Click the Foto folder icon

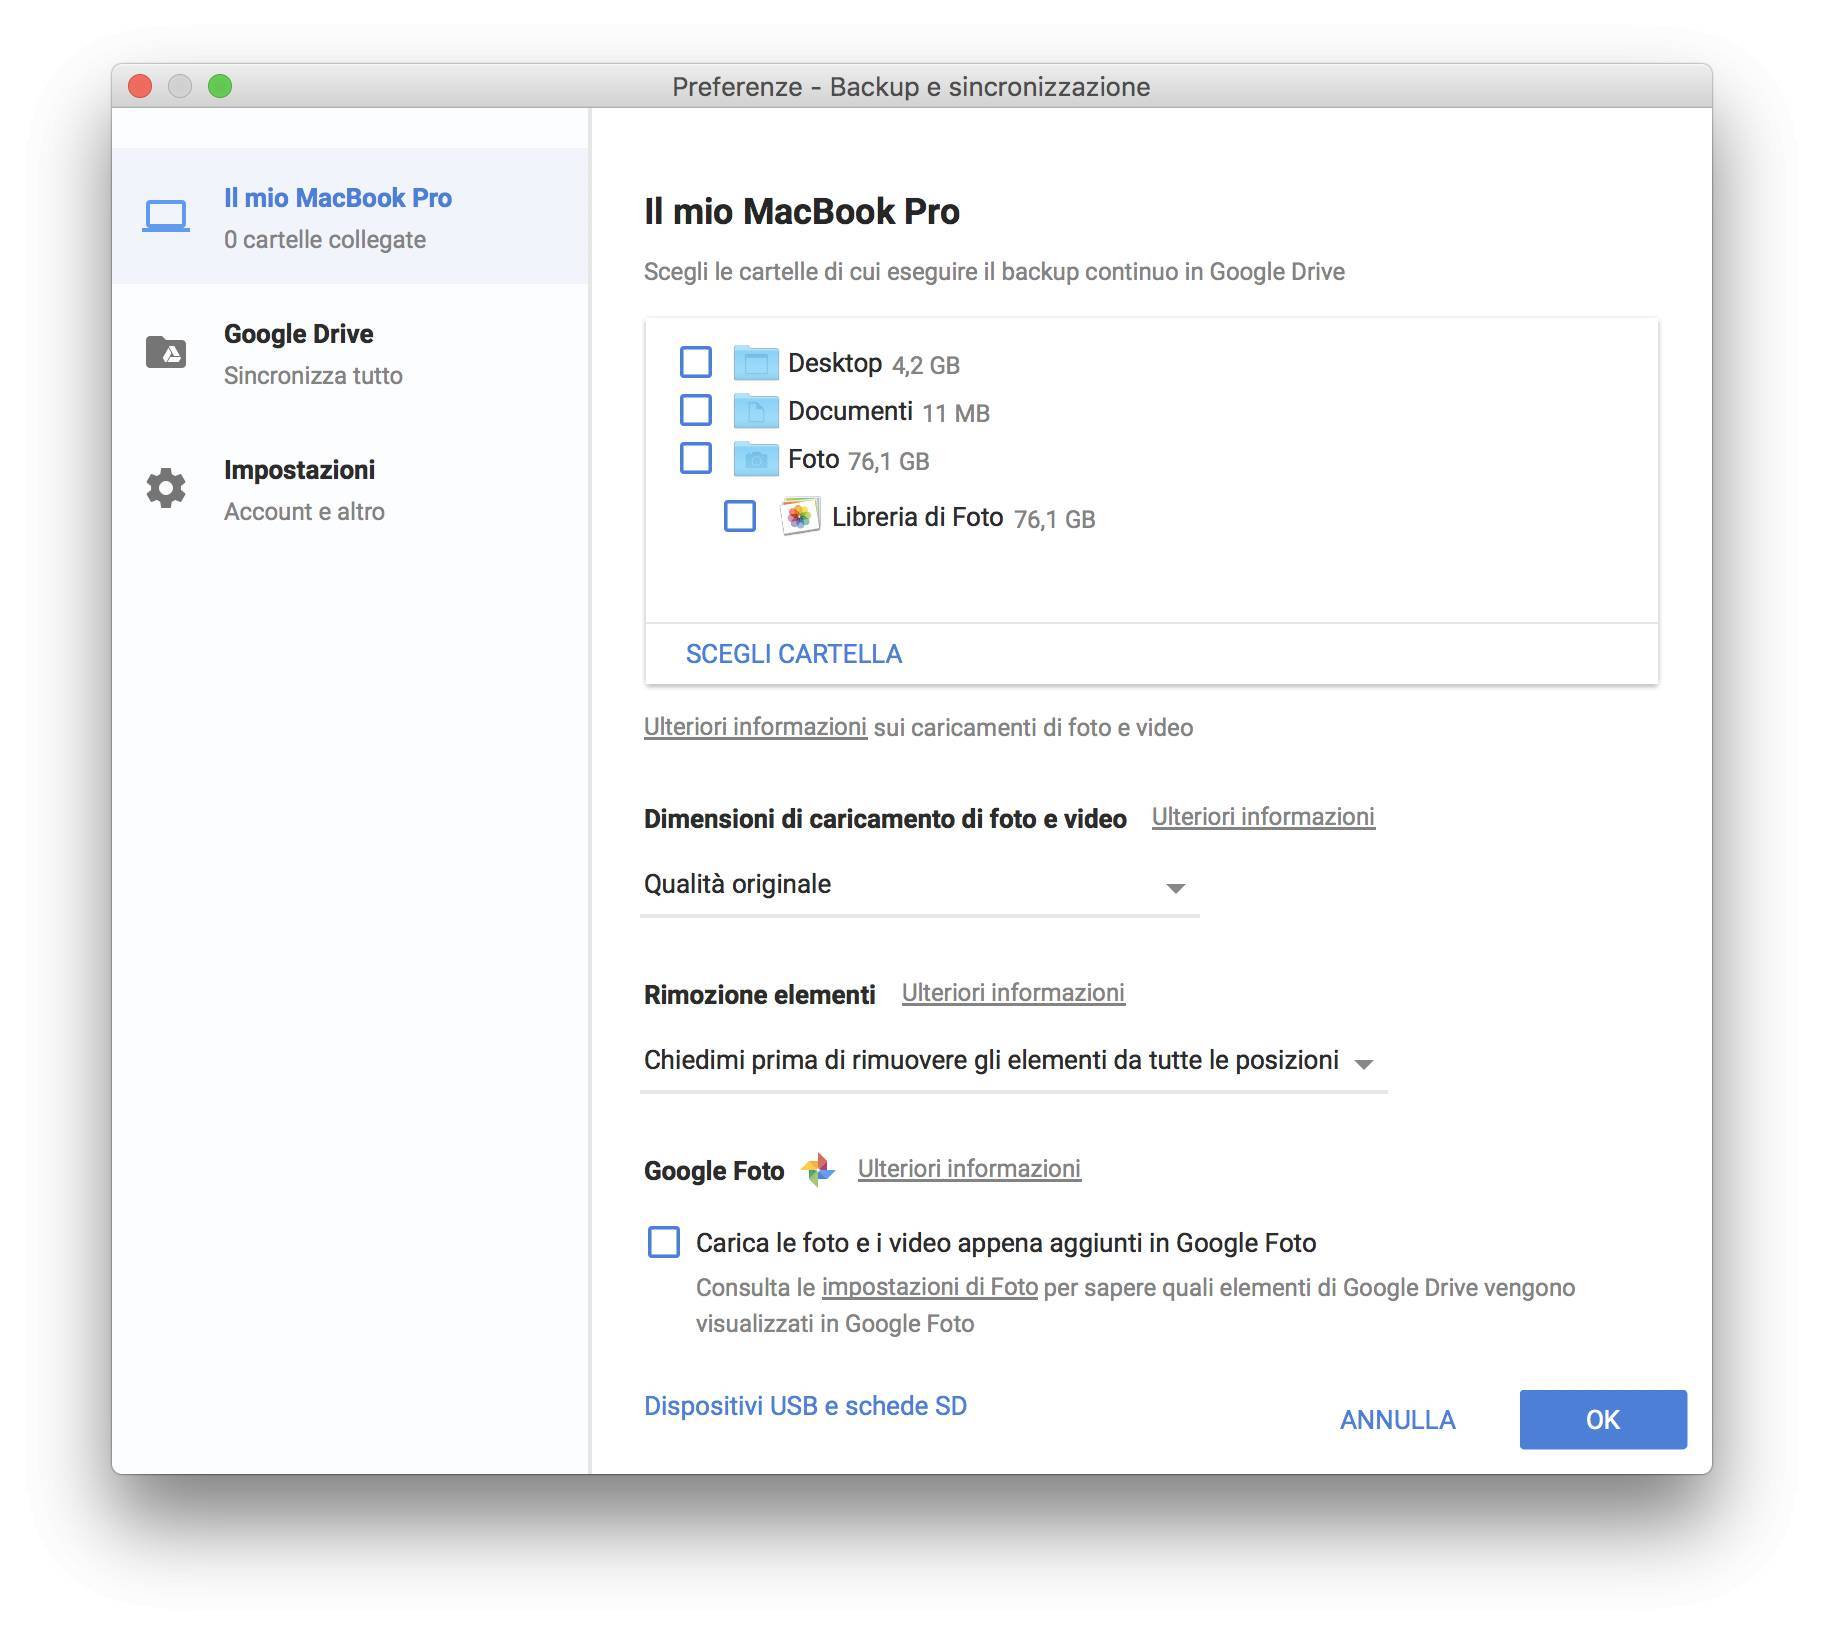[x=756, y=459]
